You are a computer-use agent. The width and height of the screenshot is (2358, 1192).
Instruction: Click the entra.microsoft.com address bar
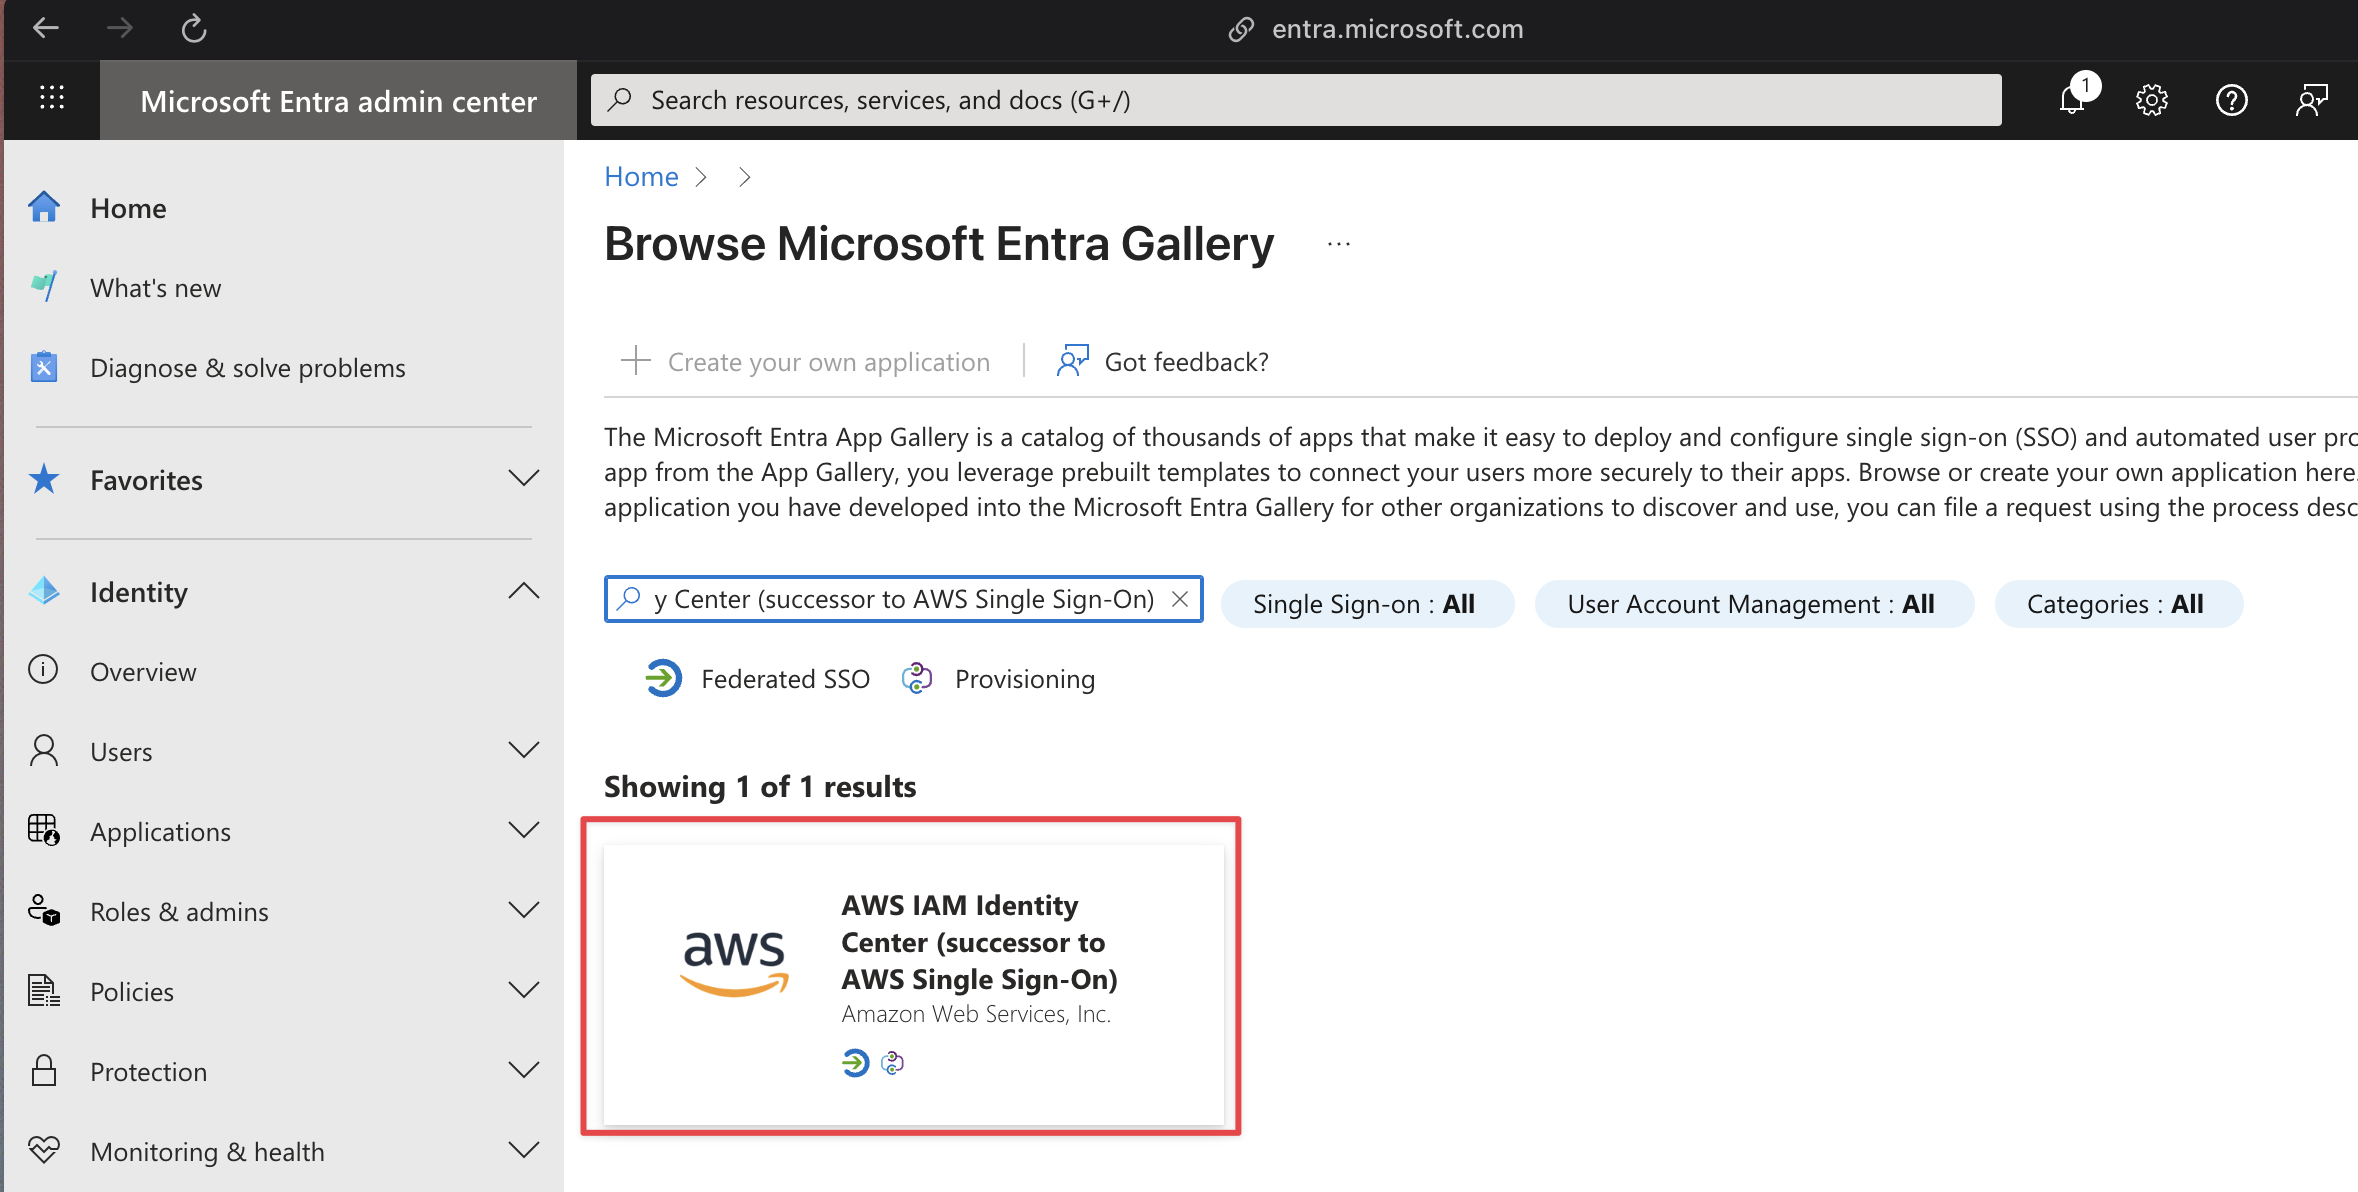tap(1378, 29)
